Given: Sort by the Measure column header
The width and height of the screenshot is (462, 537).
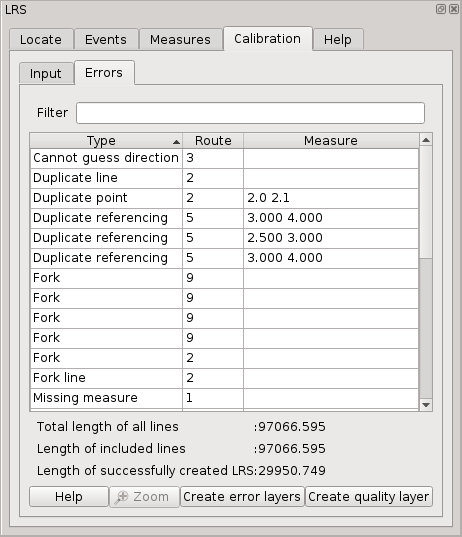Looking at the screenshot, I should tap(331, 141).
